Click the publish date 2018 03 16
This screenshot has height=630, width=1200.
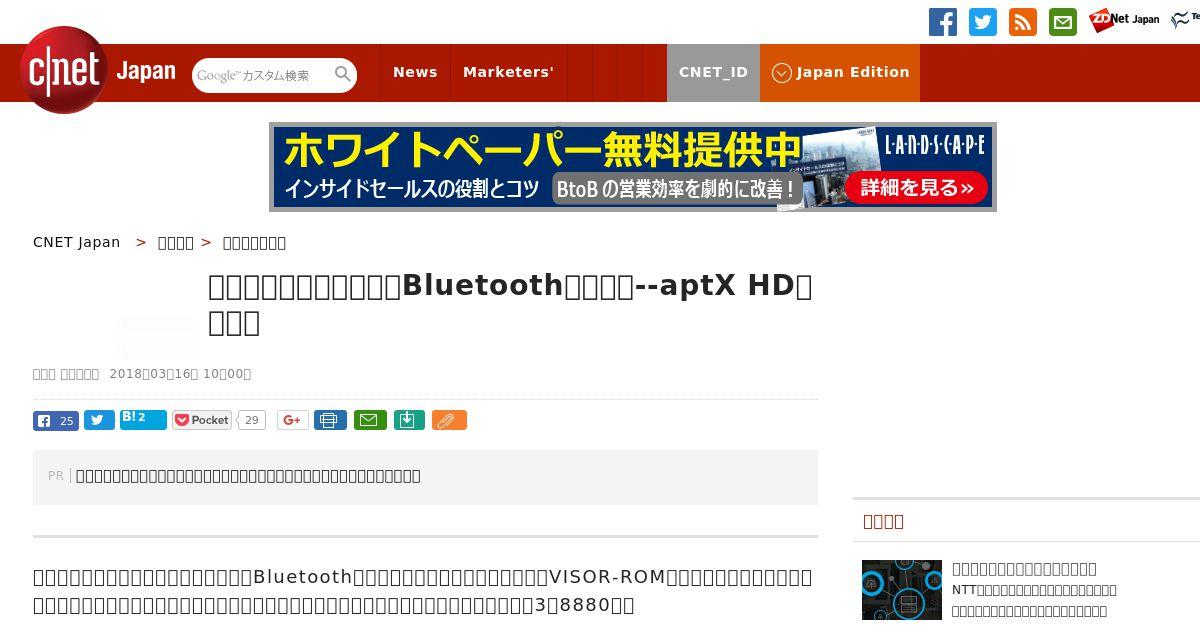[x=180, y=374]
